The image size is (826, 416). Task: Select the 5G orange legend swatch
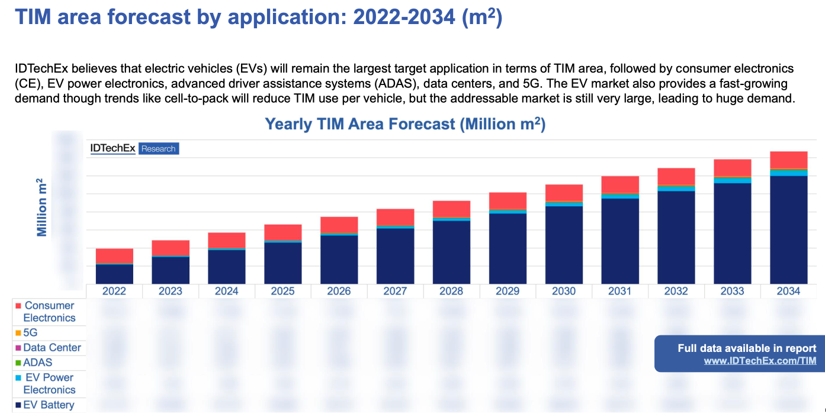point(18,333)
